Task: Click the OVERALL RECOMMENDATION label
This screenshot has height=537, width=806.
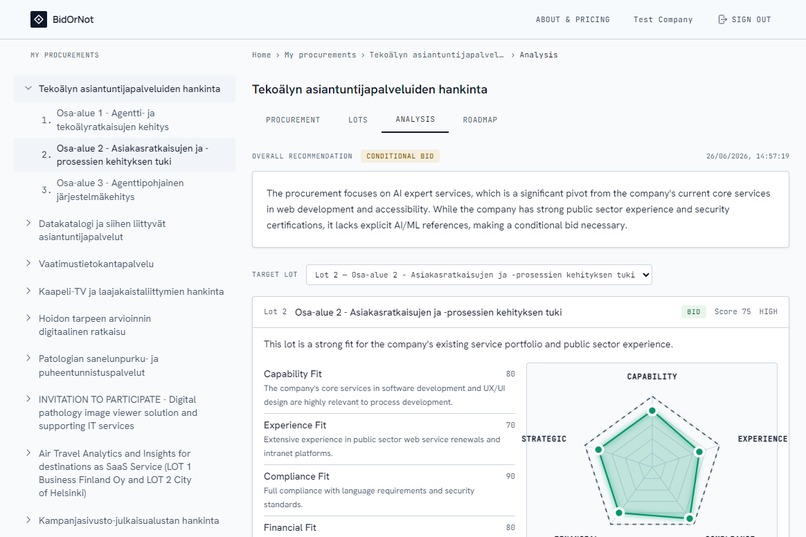Action: 302,156
